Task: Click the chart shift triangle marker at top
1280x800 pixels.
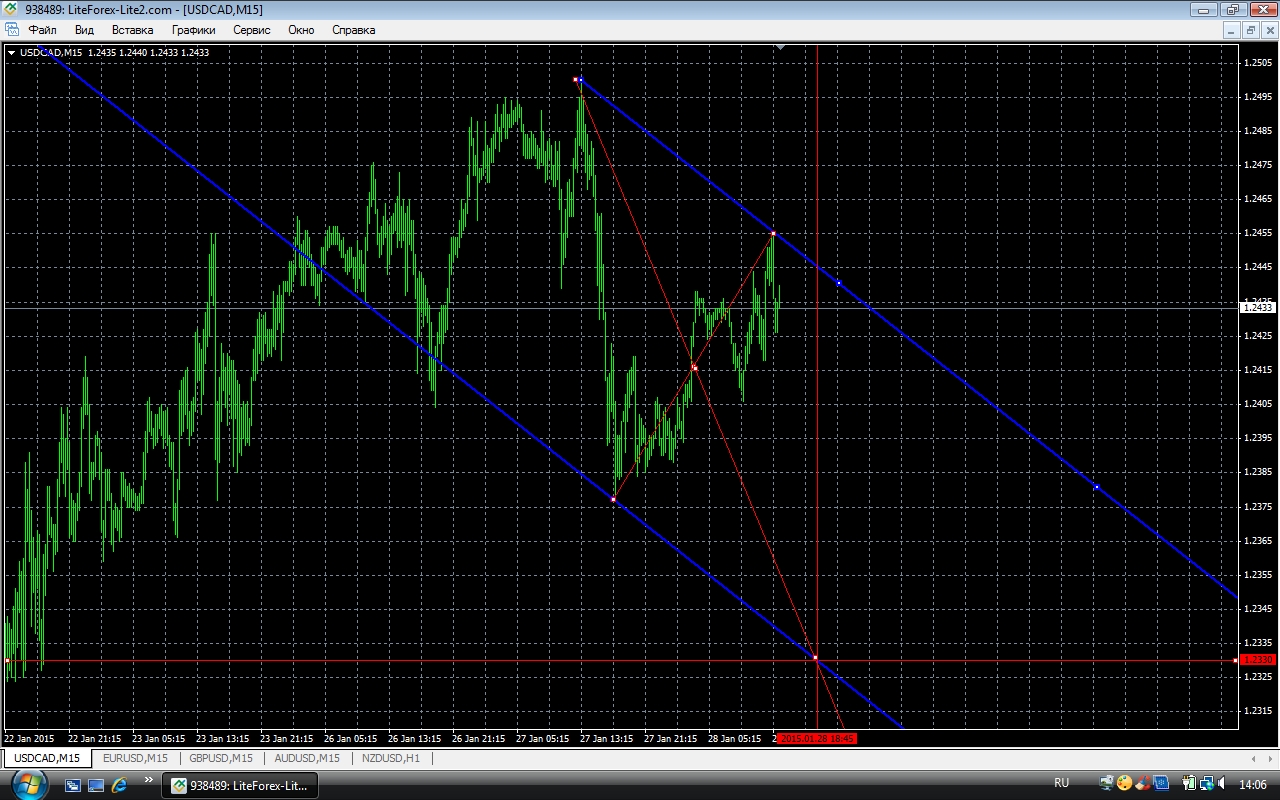Action: click(x=780, y=47)
